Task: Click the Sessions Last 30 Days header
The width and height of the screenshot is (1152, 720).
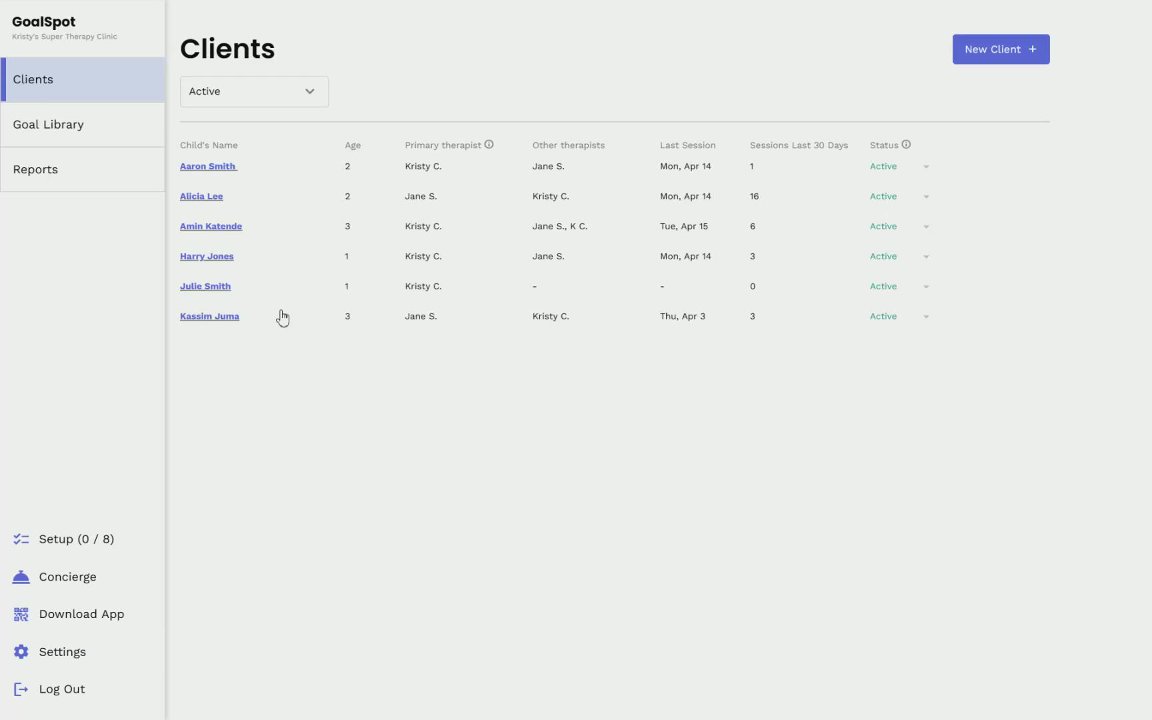Action: [798, 145]
